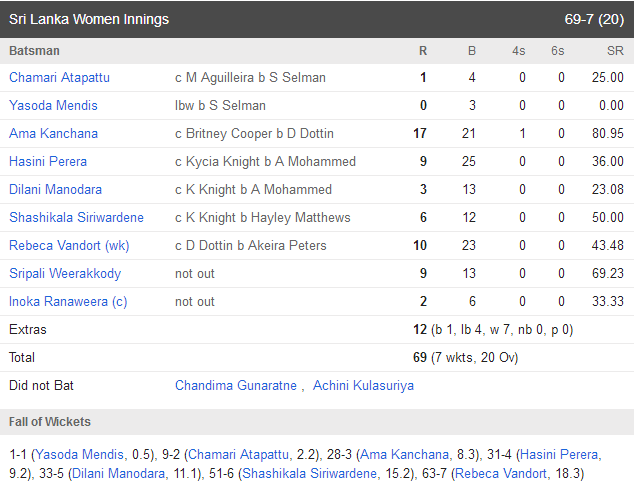Click the Sri Lanka Women Innings header
635x490 pixels.
click(89, 19)
